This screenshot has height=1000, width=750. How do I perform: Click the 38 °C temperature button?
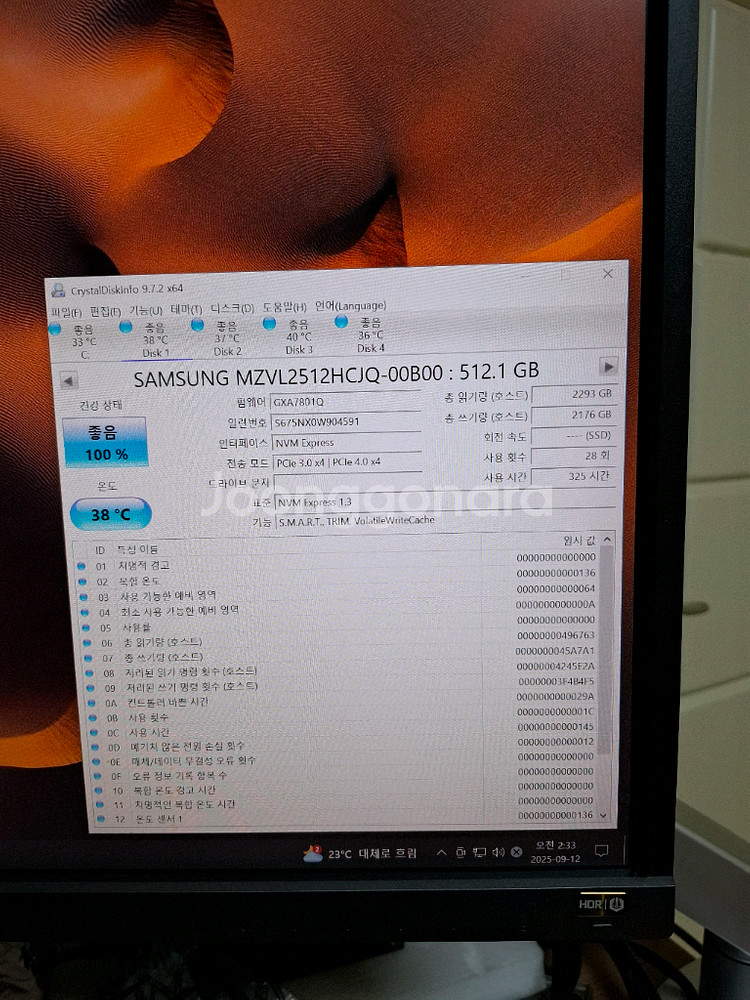click(110, 514)
